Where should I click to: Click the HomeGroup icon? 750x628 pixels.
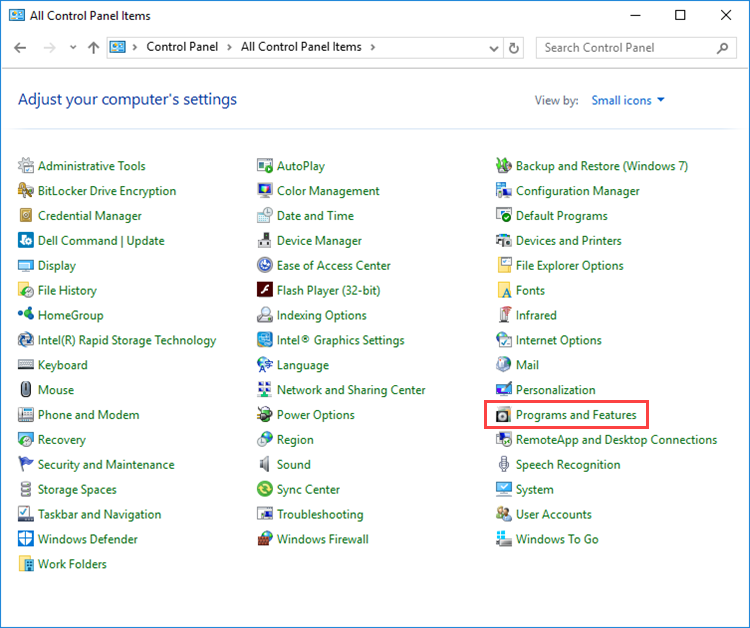tap(25, 315)
